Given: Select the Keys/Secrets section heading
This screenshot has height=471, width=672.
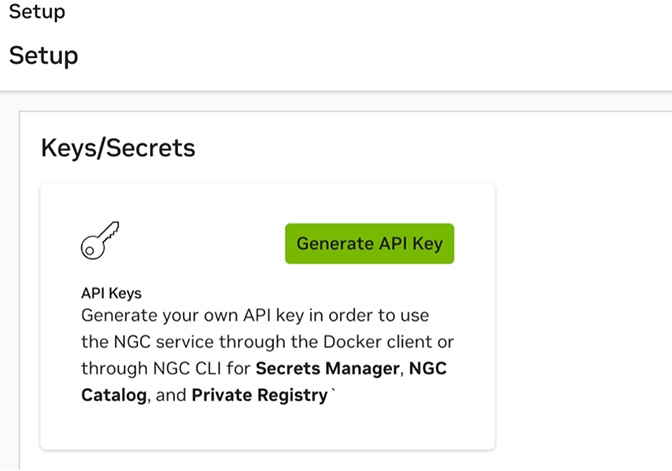Looking at the screenshot, I should [118, 149].
